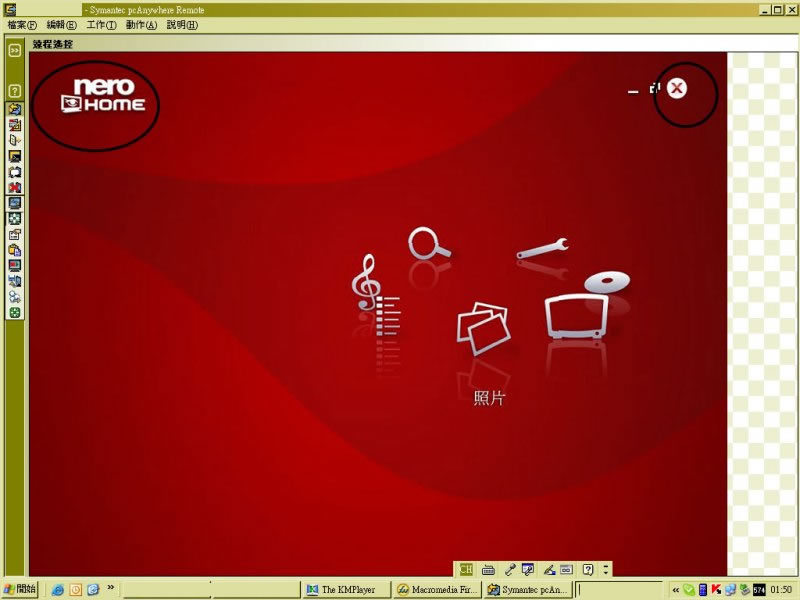Click the blue phone tray icon

(703, 590)
